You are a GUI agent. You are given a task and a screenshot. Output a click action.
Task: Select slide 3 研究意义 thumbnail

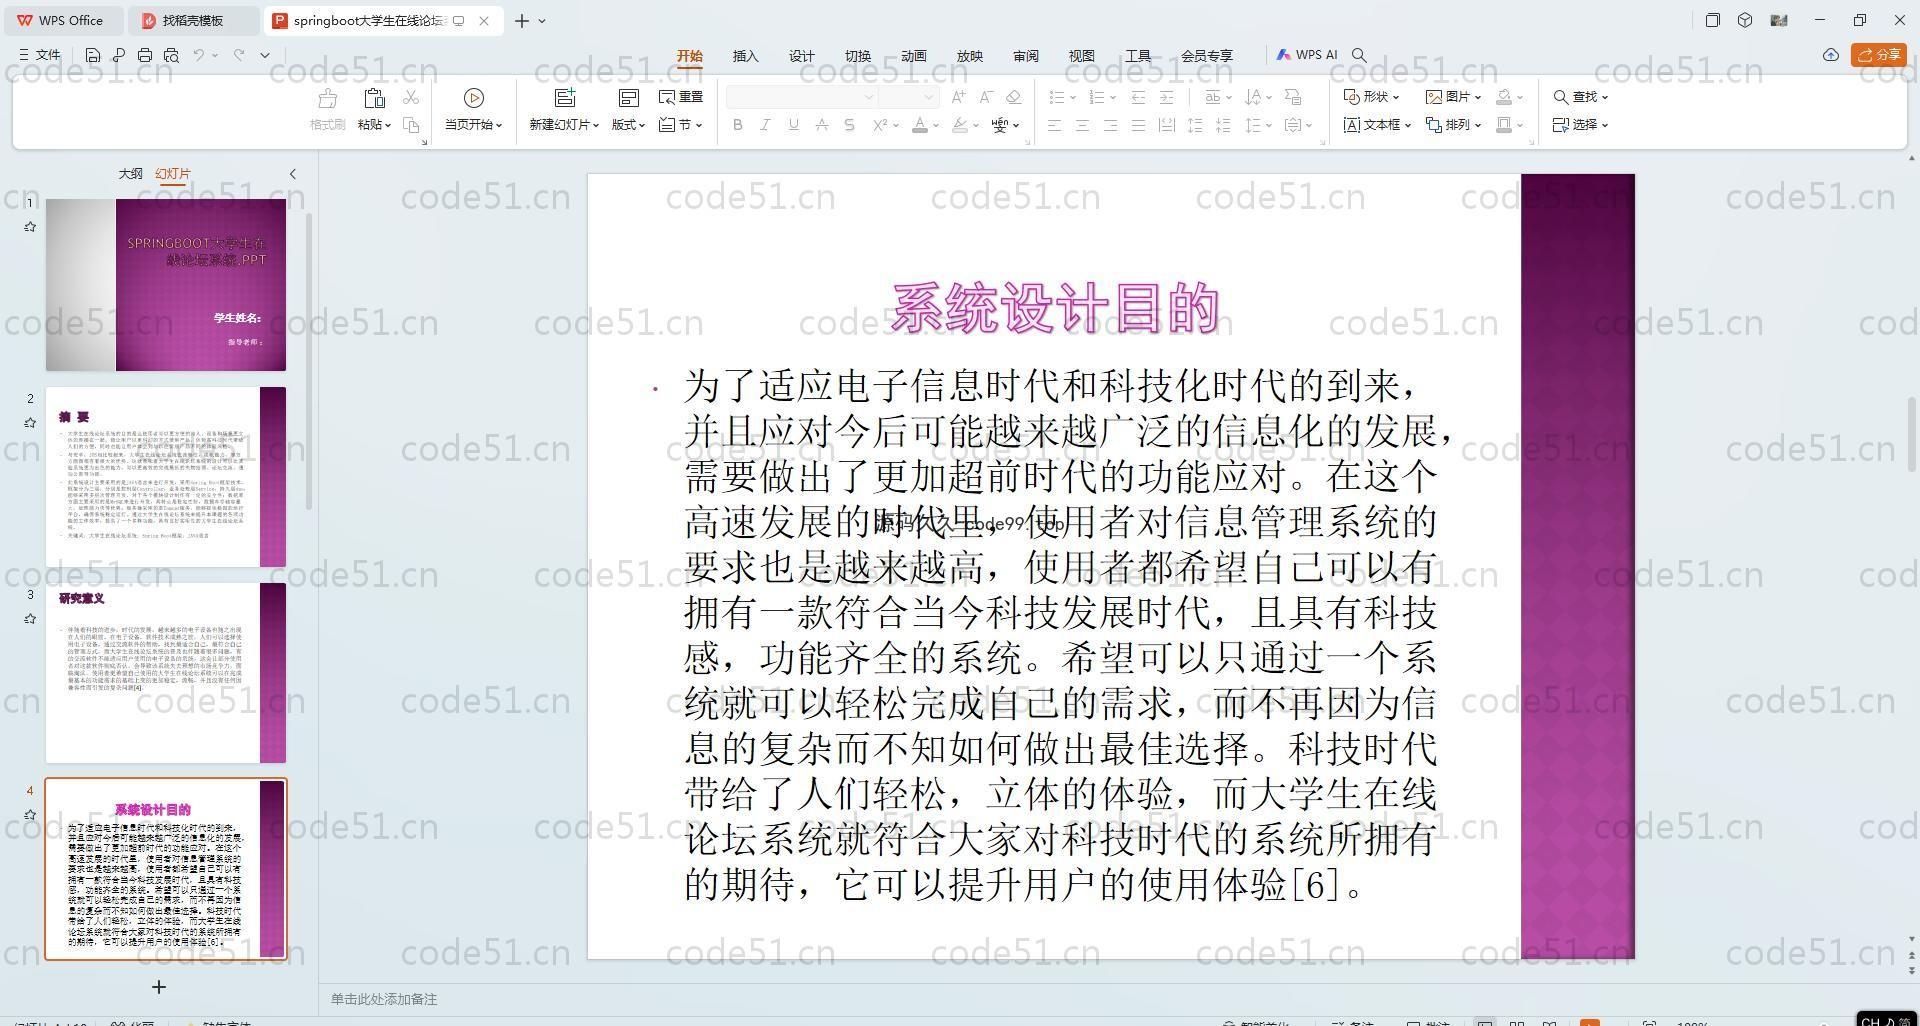(x=166, y=673)
